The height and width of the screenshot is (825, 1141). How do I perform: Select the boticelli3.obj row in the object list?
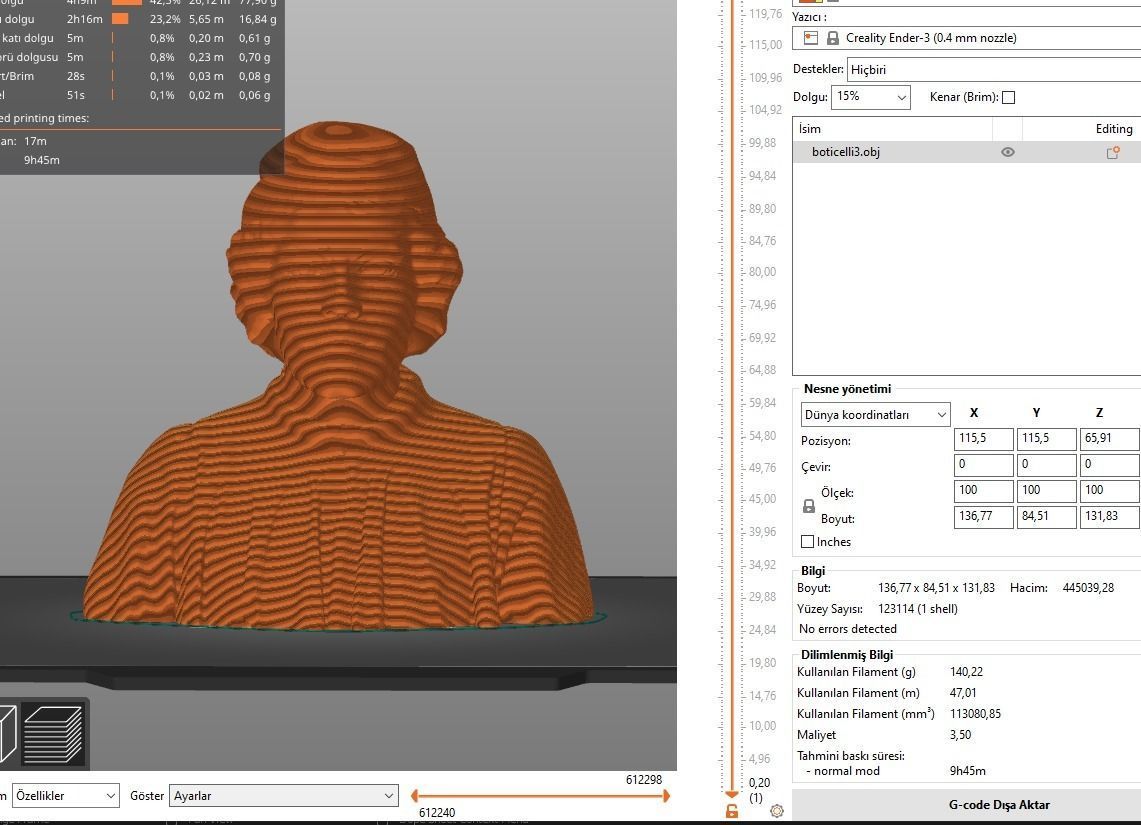pyautogui.click(x=966, y=152)
